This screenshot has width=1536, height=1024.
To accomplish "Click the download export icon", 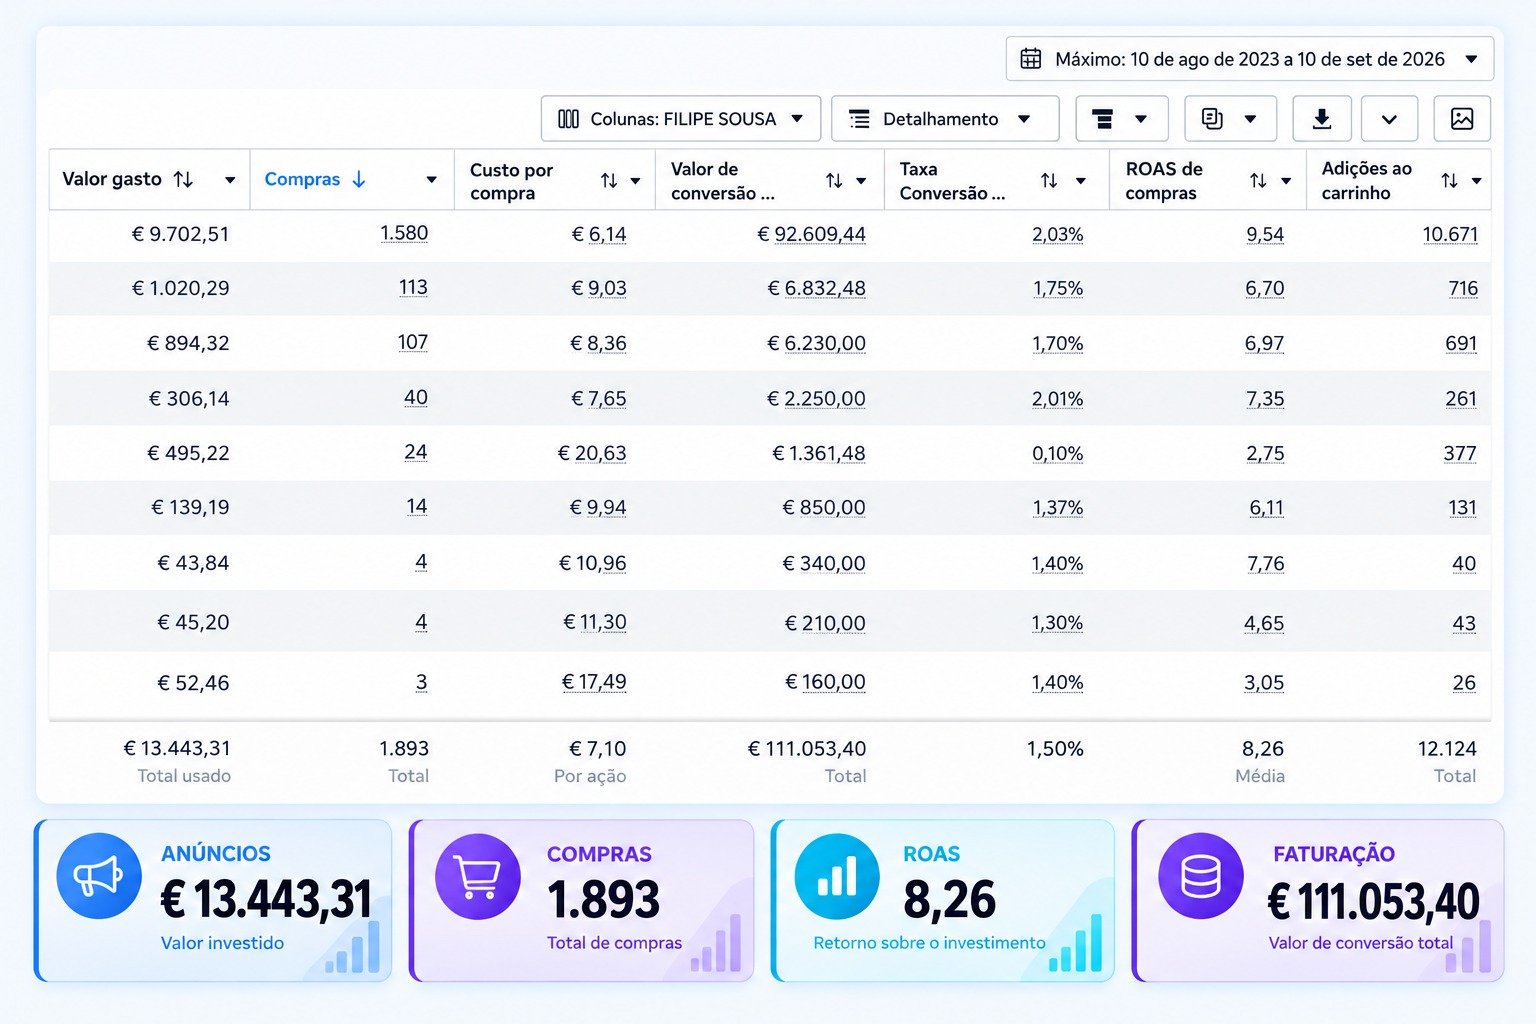I will tap(1321, 119).
